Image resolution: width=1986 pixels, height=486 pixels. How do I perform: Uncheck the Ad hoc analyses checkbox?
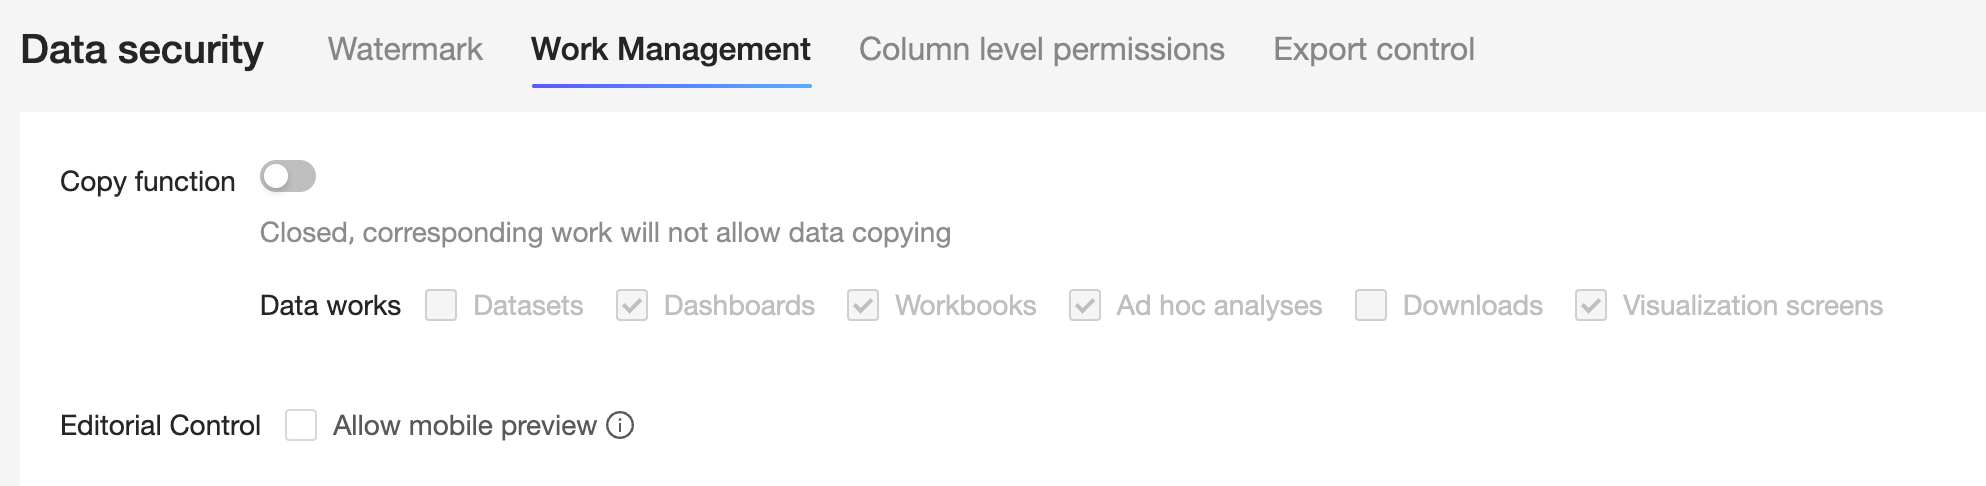point(1085,305)
